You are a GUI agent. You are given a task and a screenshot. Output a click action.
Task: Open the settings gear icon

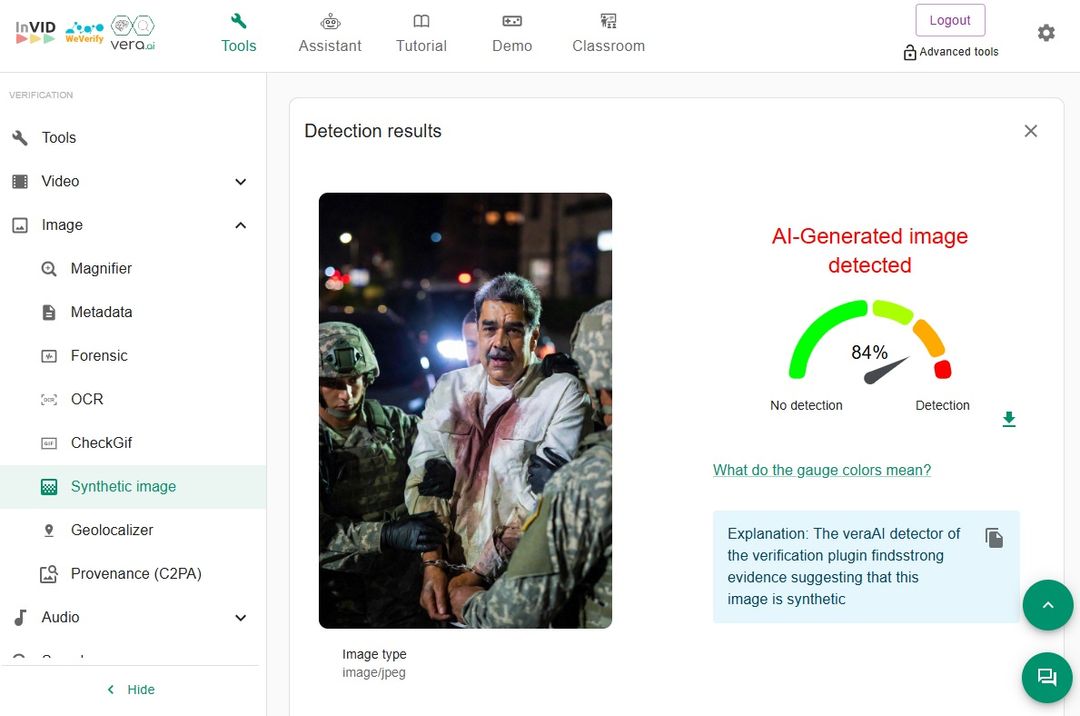click(1046, 33)
